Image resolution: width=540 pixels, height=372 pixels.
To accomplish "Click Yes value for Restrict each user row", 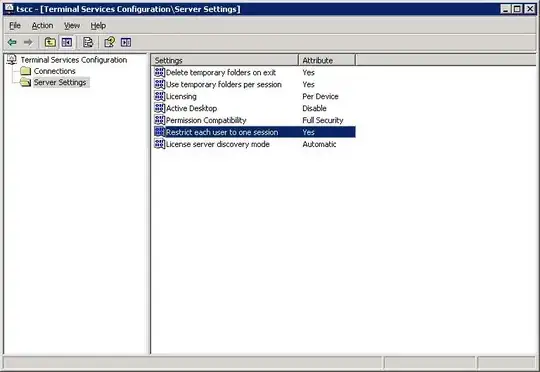I will 308,132.
